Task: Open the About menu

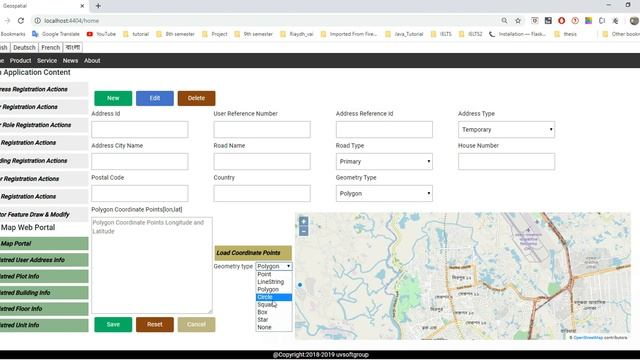Action: point(92,60)
